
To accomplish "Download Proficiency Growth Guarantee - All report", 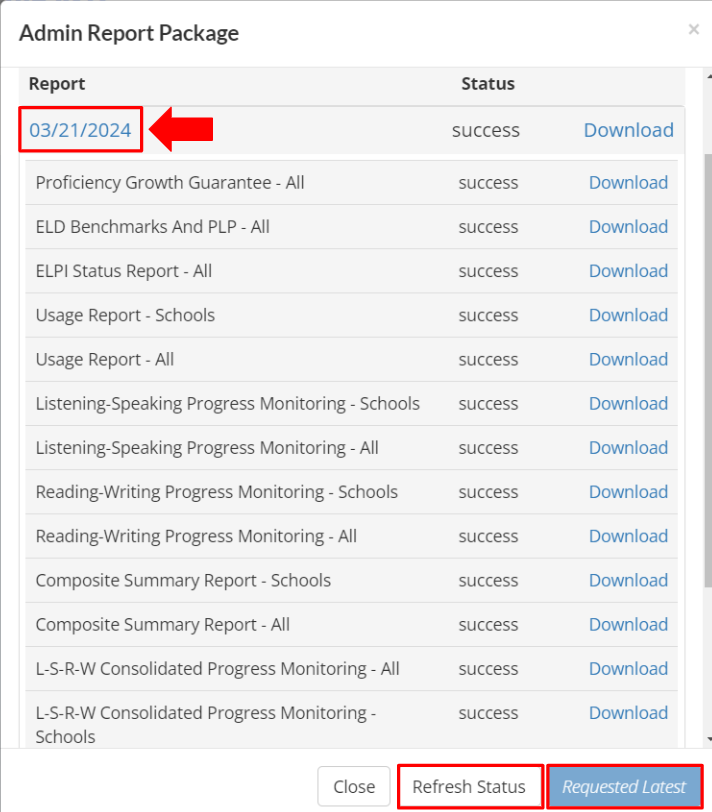I will point(628,182).
